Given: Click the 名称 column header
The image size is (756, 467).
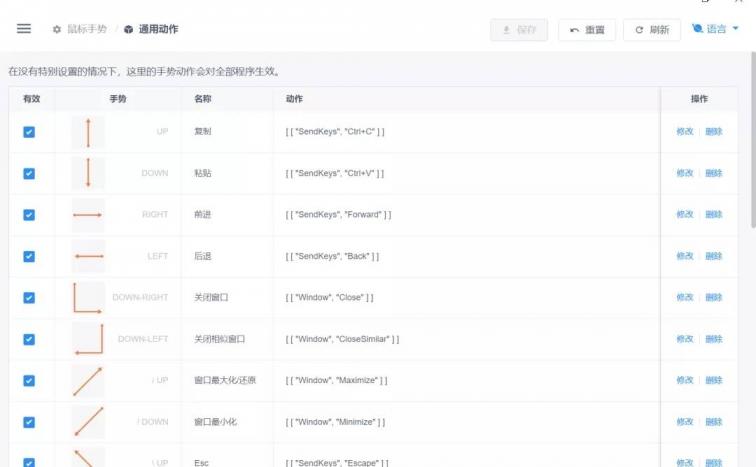Looking at the screenshot, I should point(202,99).
